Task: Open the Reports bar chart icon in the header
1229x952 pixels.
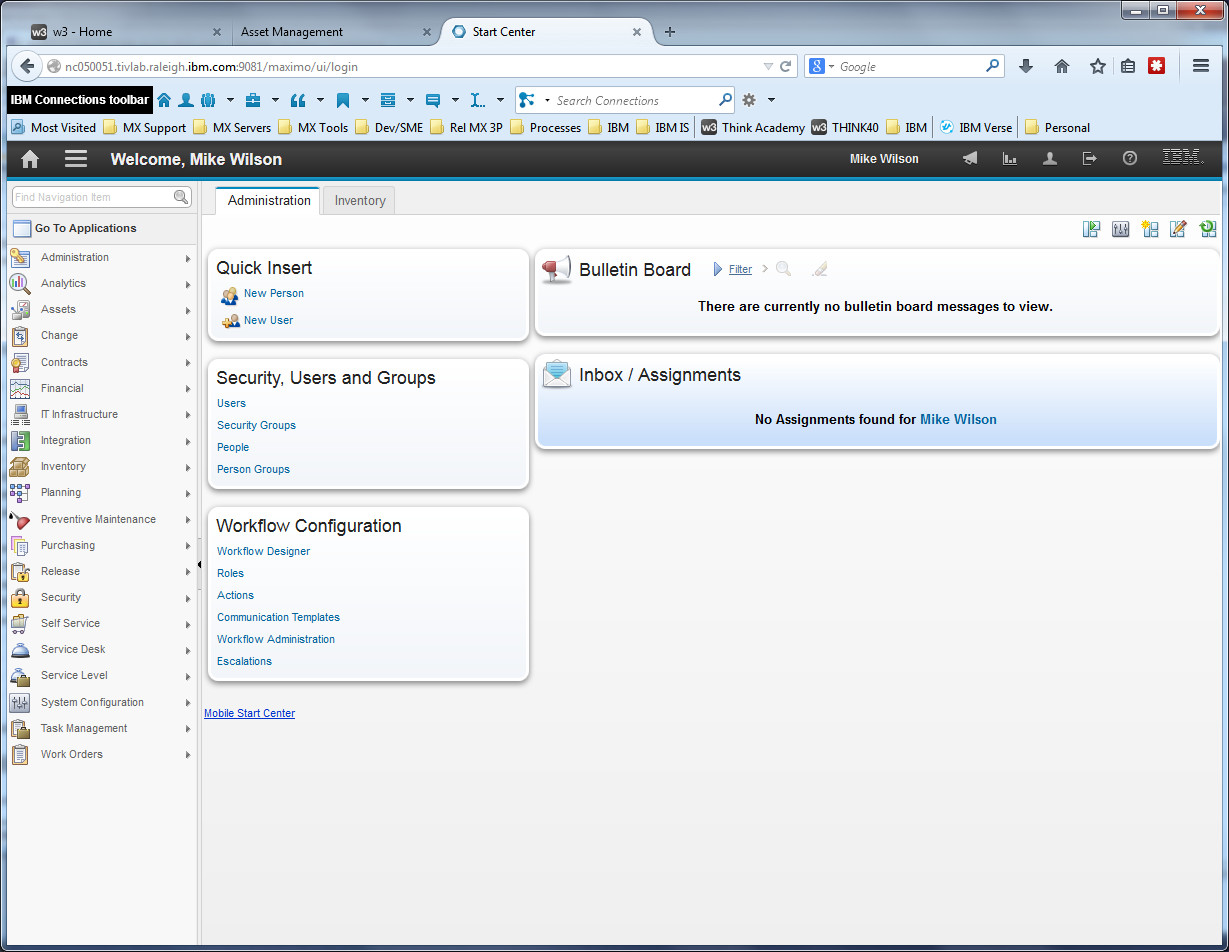Action: pos(1010,159)
